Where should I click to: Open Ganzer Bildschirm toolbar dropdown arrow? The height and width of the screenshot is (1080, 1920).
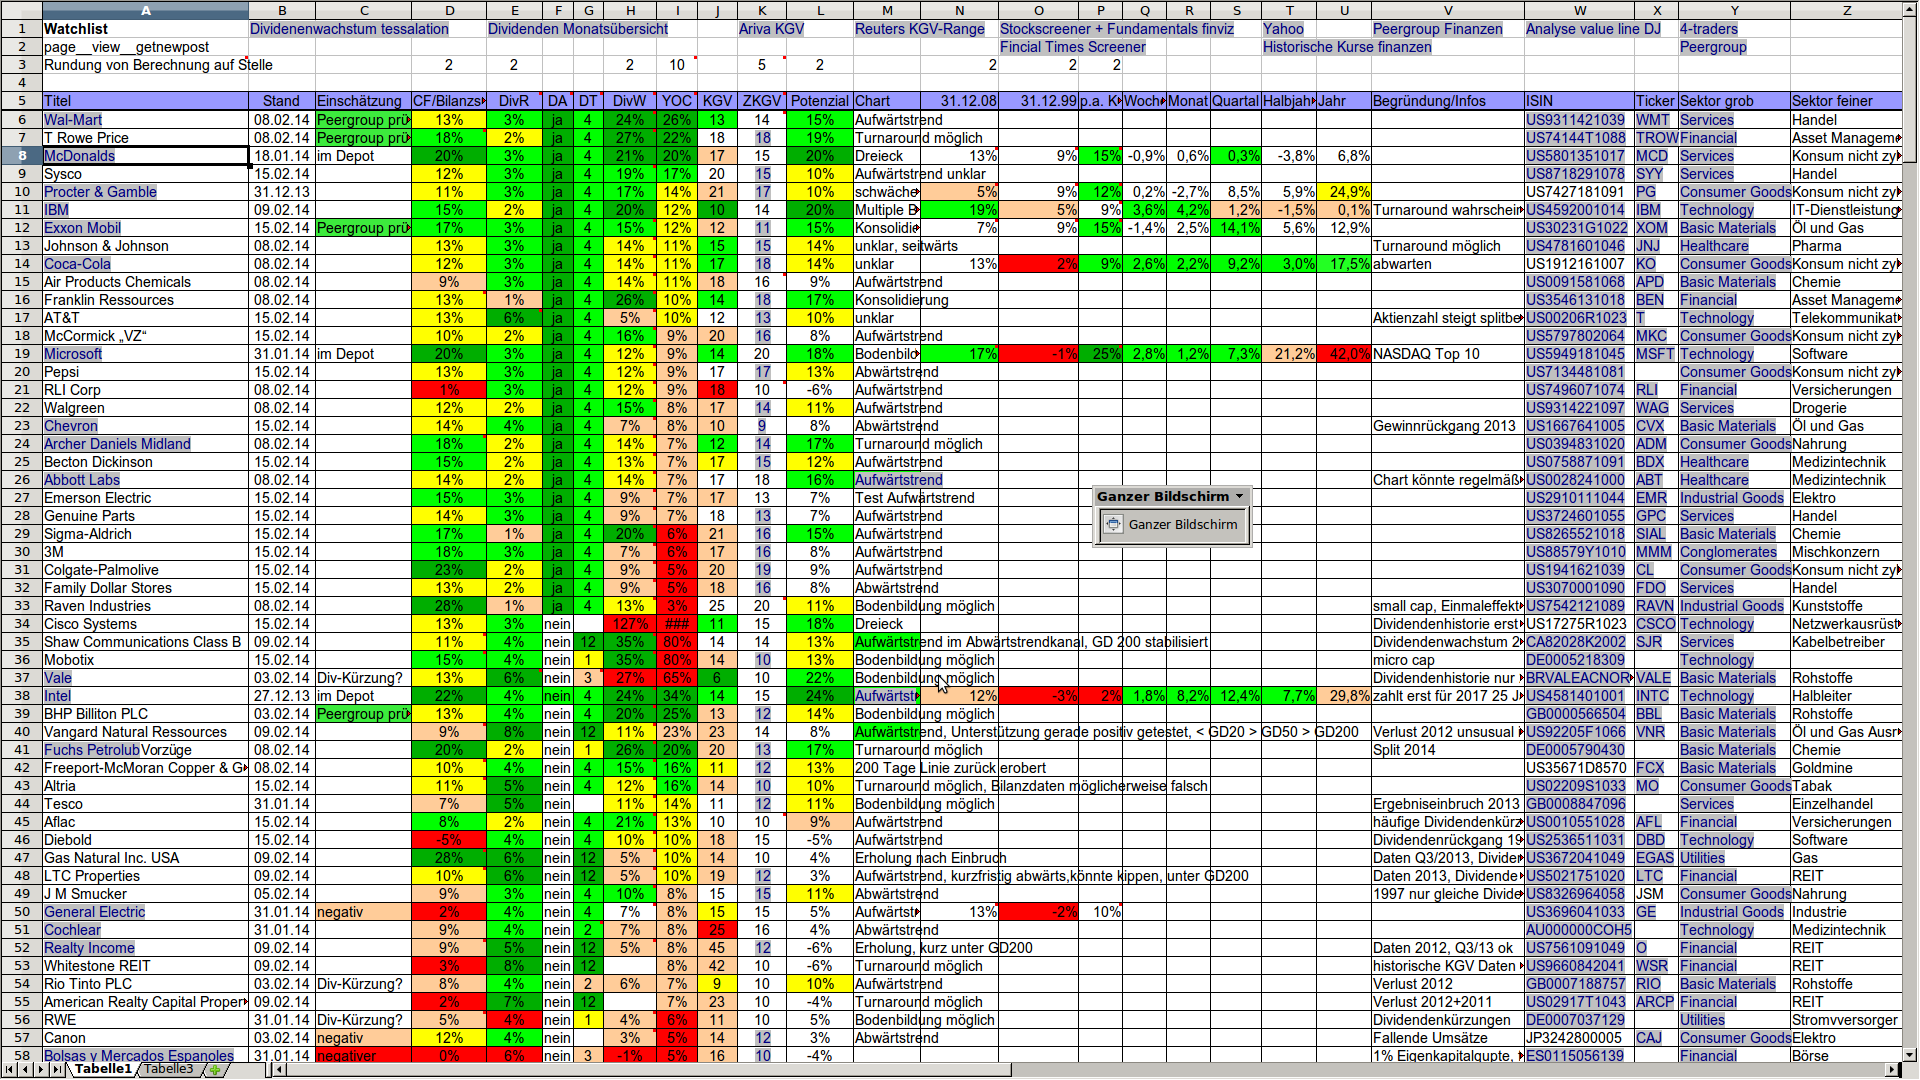coord(1240,496)
